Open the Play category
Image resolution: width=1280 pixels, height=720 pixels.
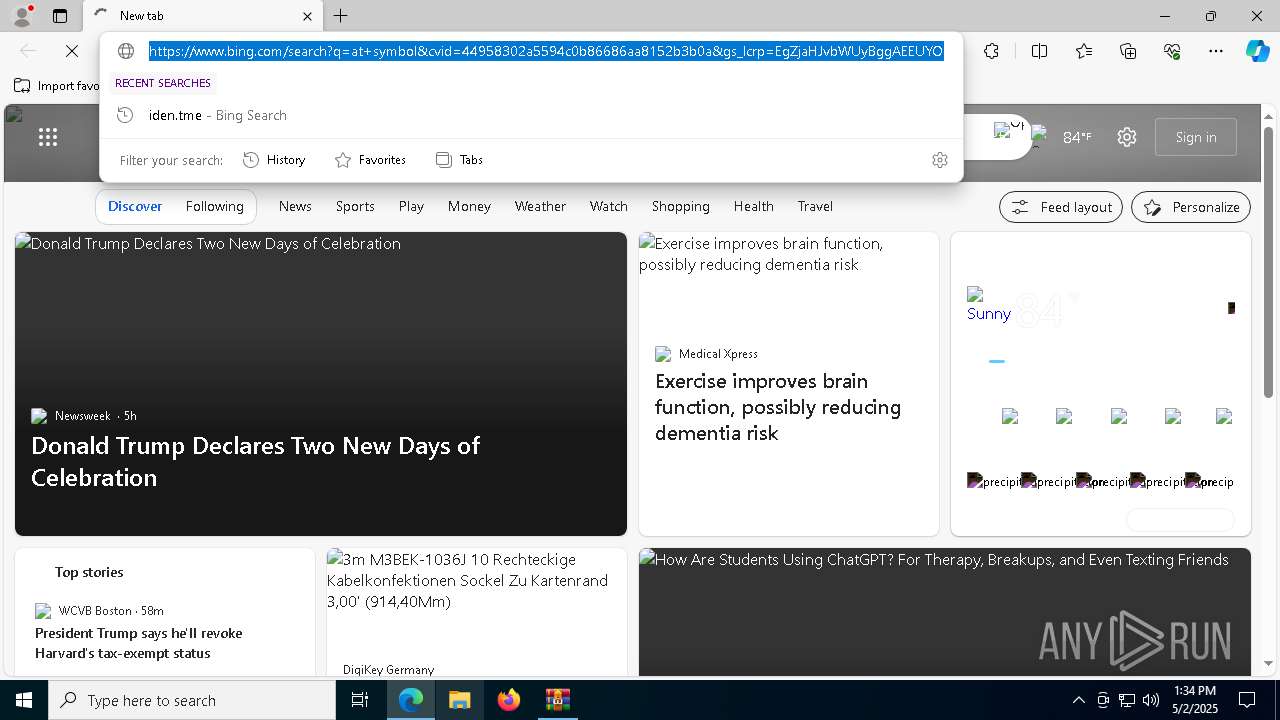[x=411, y=206]
